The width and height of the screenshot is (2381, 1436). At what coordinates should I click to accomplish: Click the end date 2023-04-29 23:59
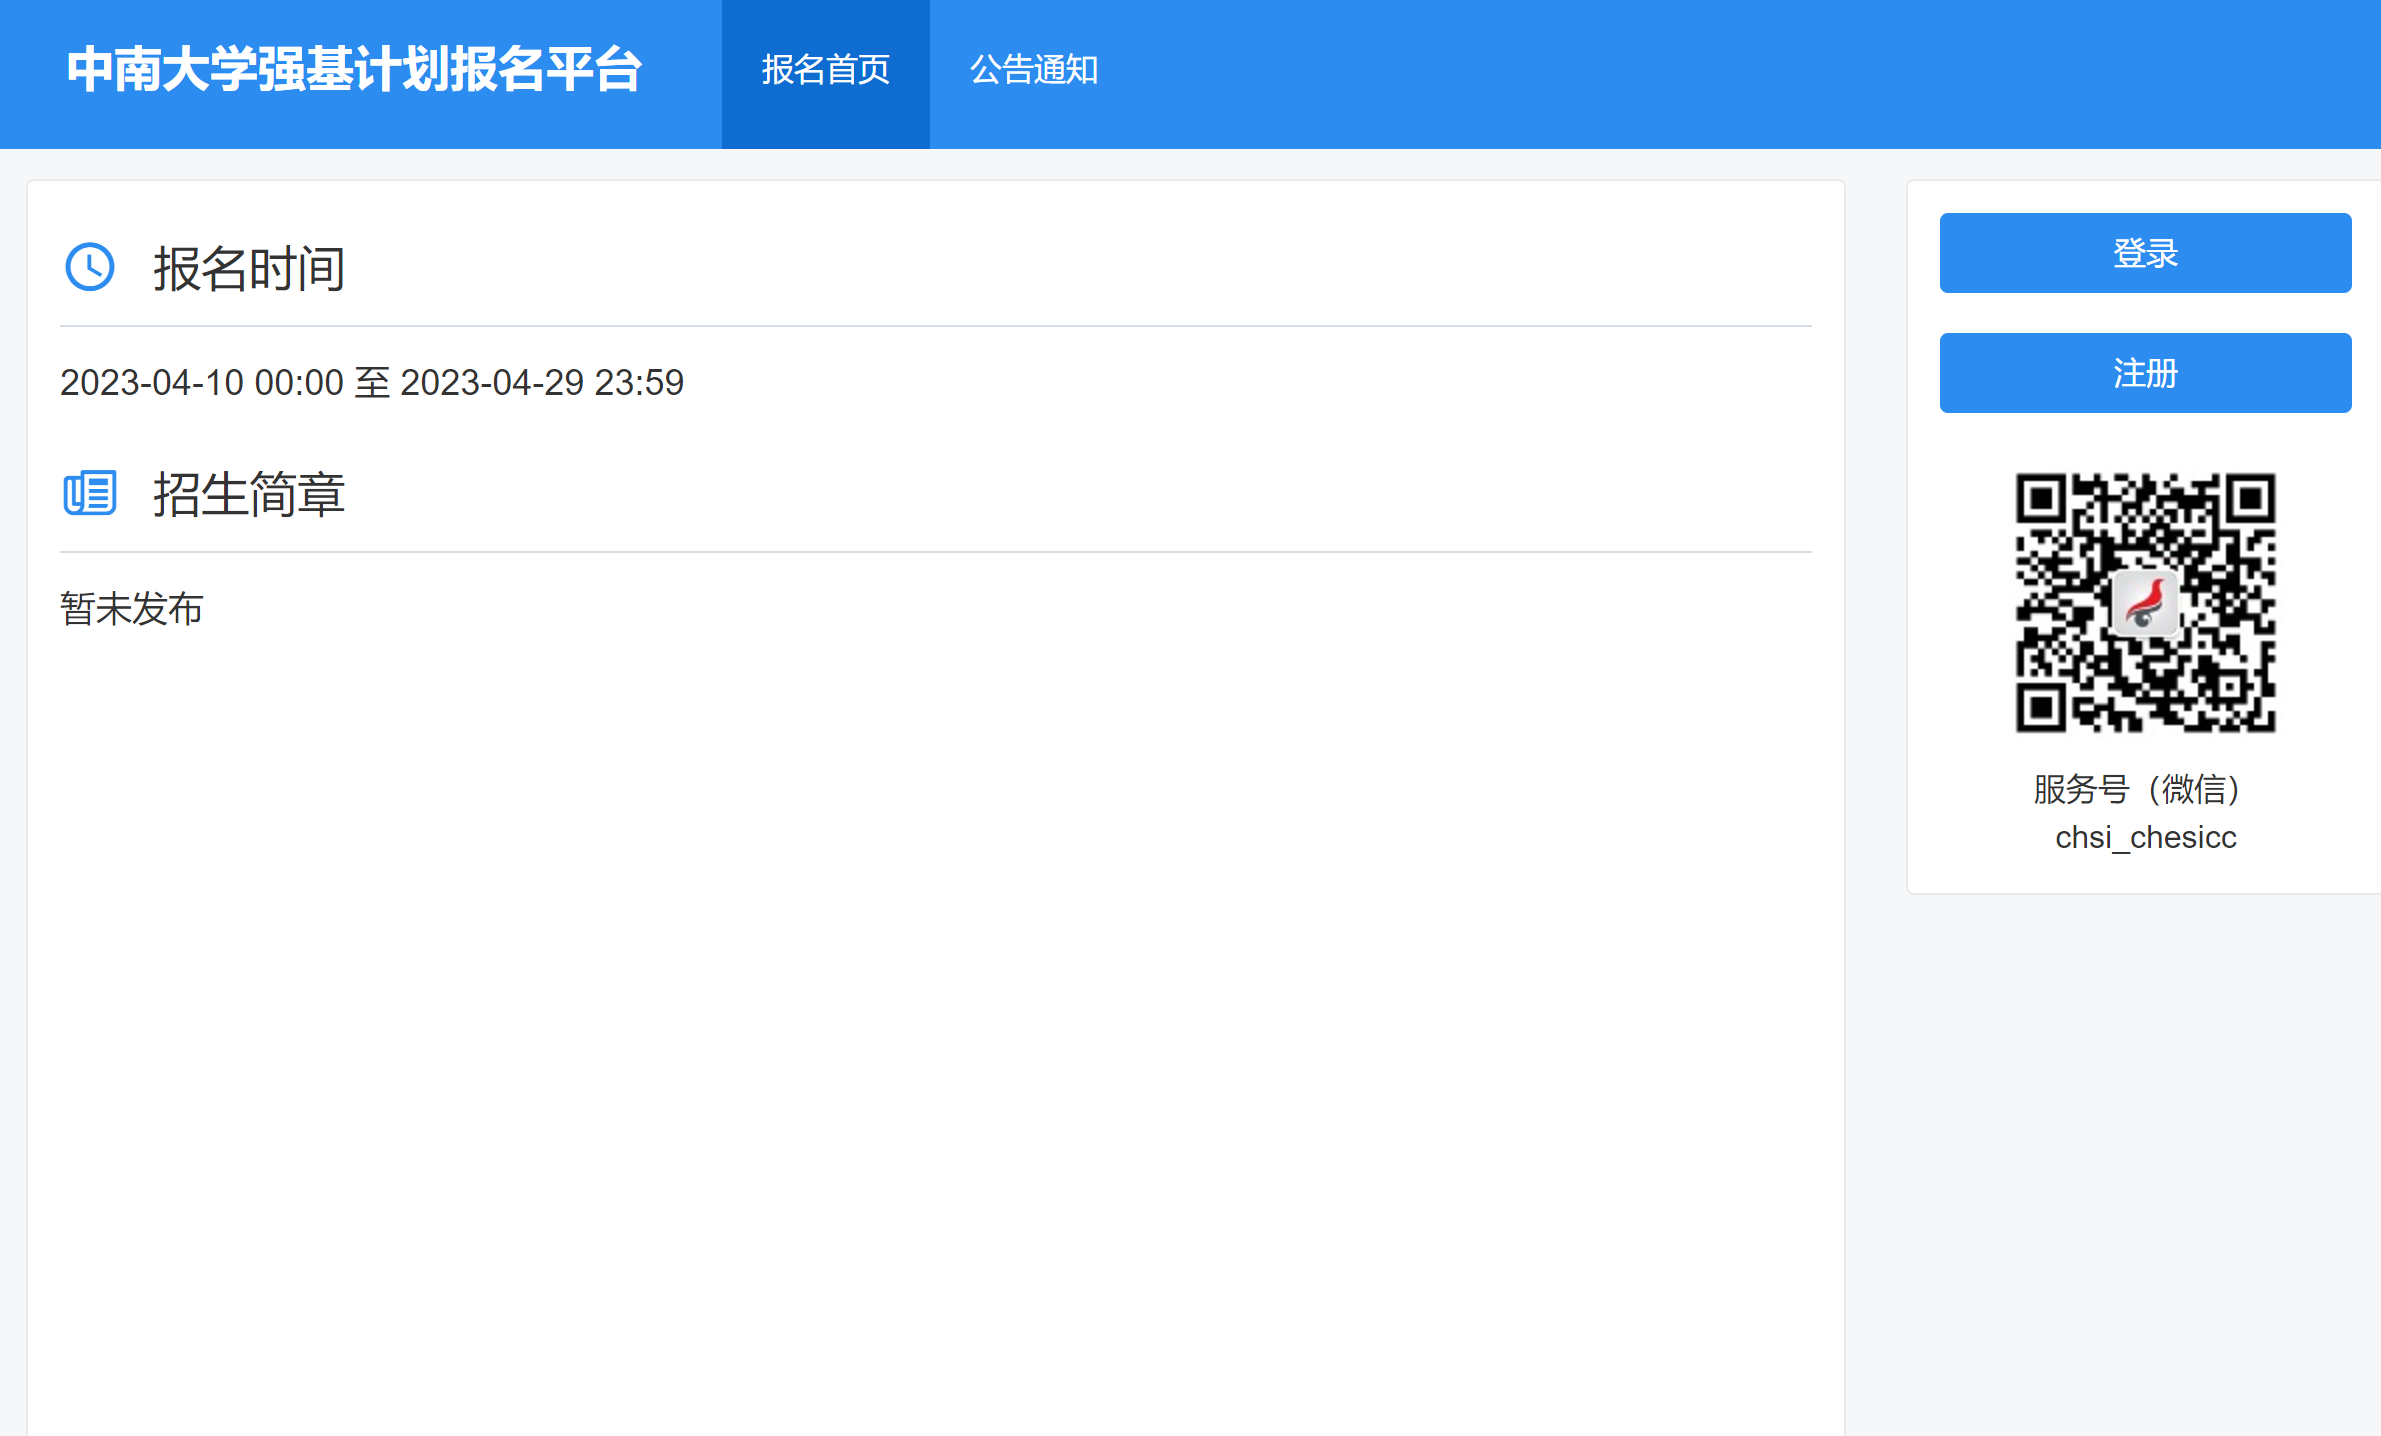tap(542, 383)
